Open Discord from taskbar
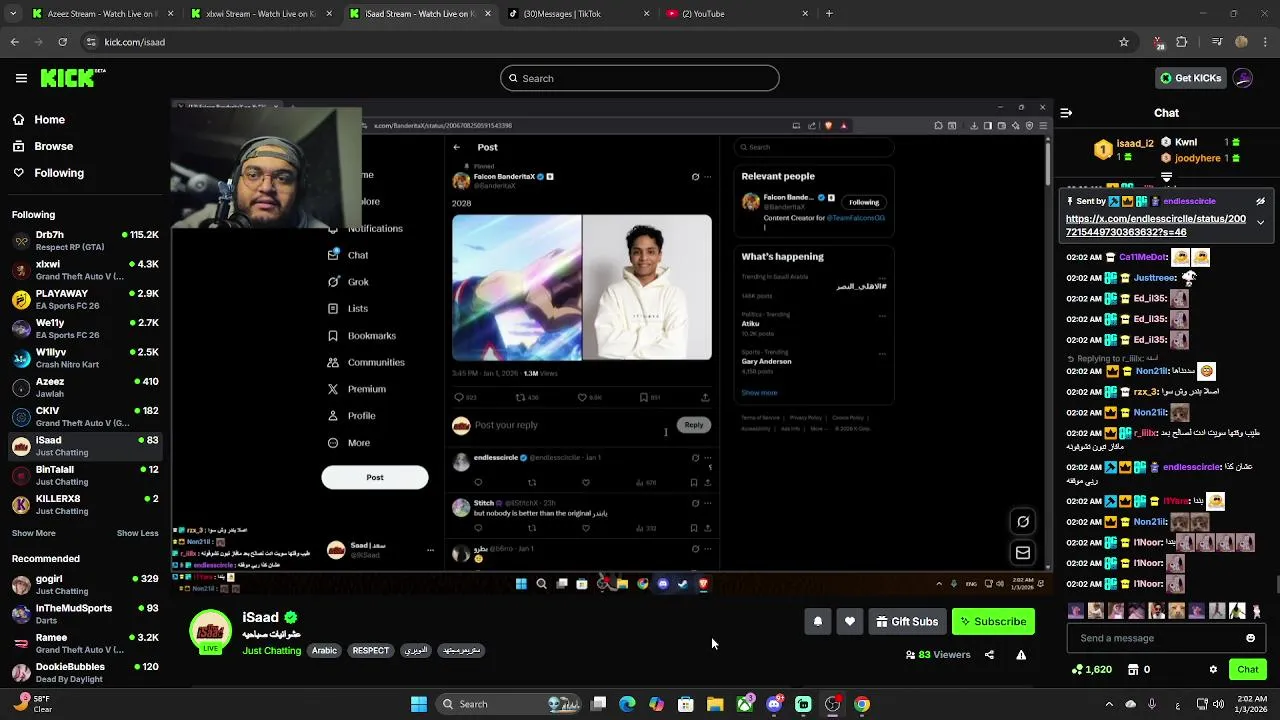This screenshot has height=720, width=1280. tap(774, 704)
